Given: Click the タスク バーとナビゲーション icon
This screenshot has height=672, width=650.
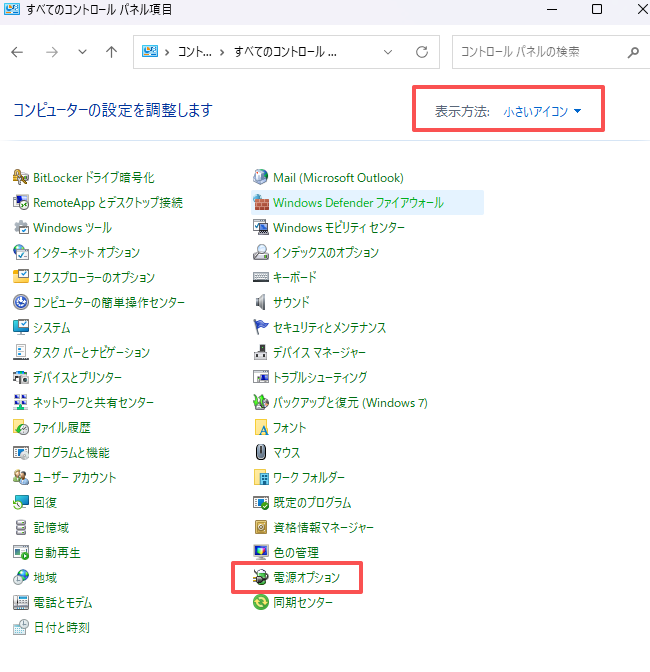Looking at the screenshot, I should click(21, 352).
